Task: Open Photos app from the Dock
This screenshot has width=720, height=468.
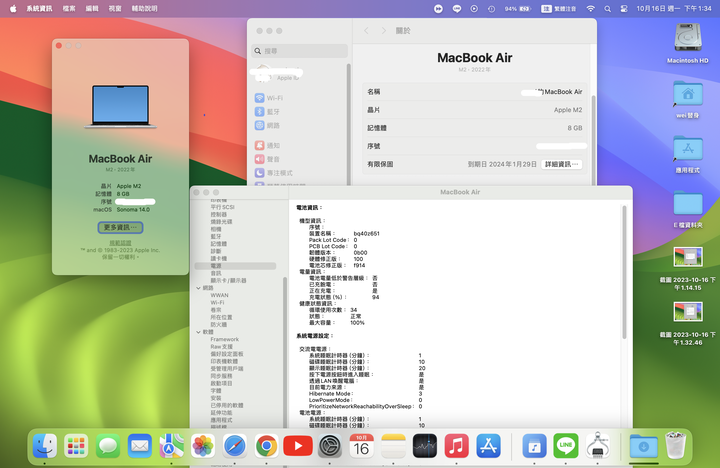Action: tap(203, 446)
